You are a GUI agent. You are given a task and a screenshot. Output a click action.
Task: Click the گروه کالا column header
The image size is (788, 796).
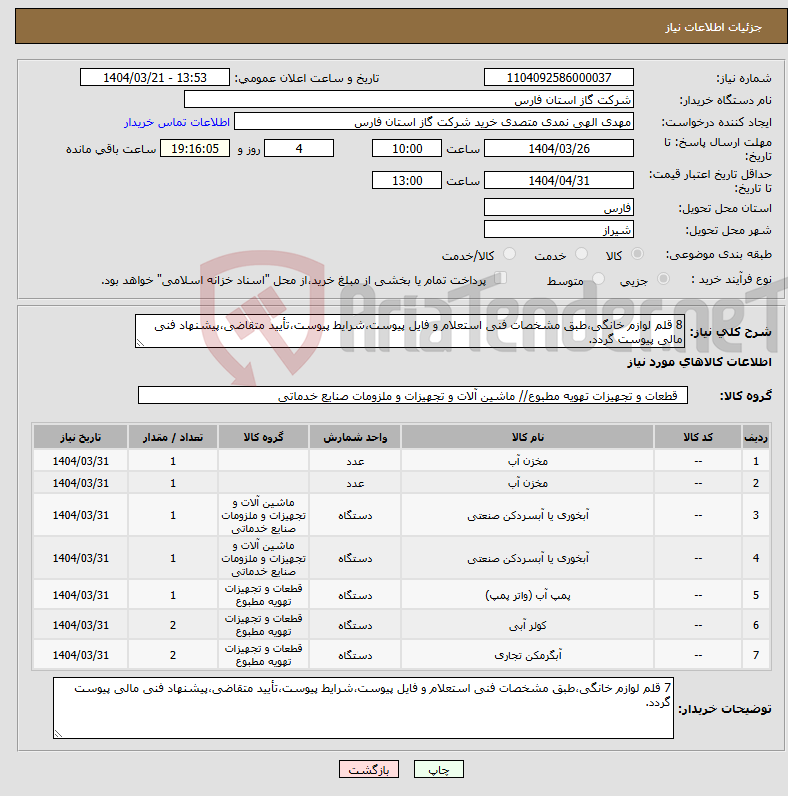[x=264, y=437]
